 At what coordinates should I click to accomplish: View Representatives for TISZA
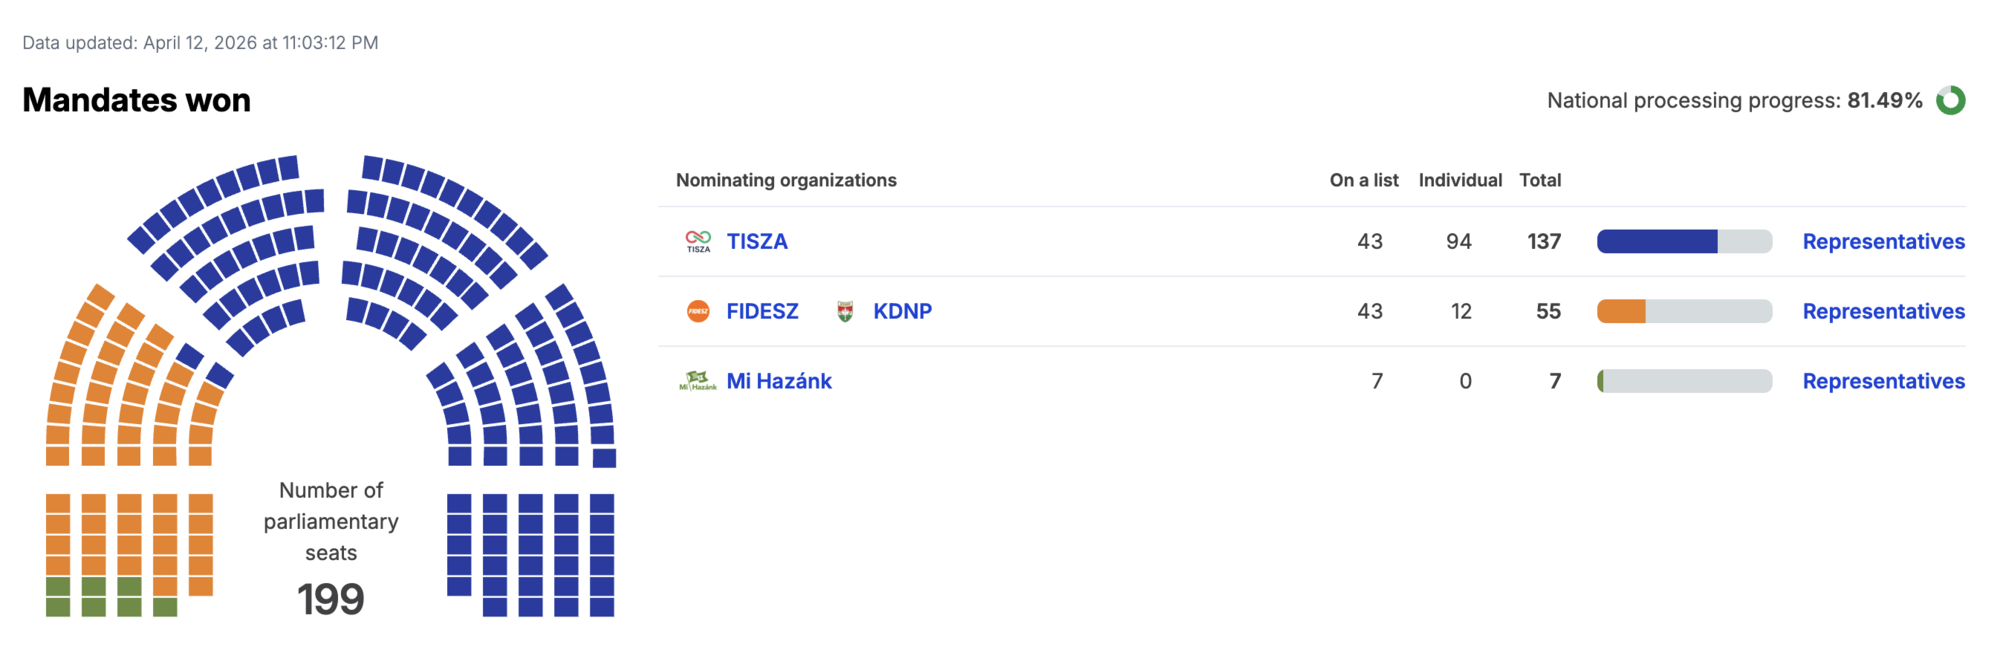1883,241
